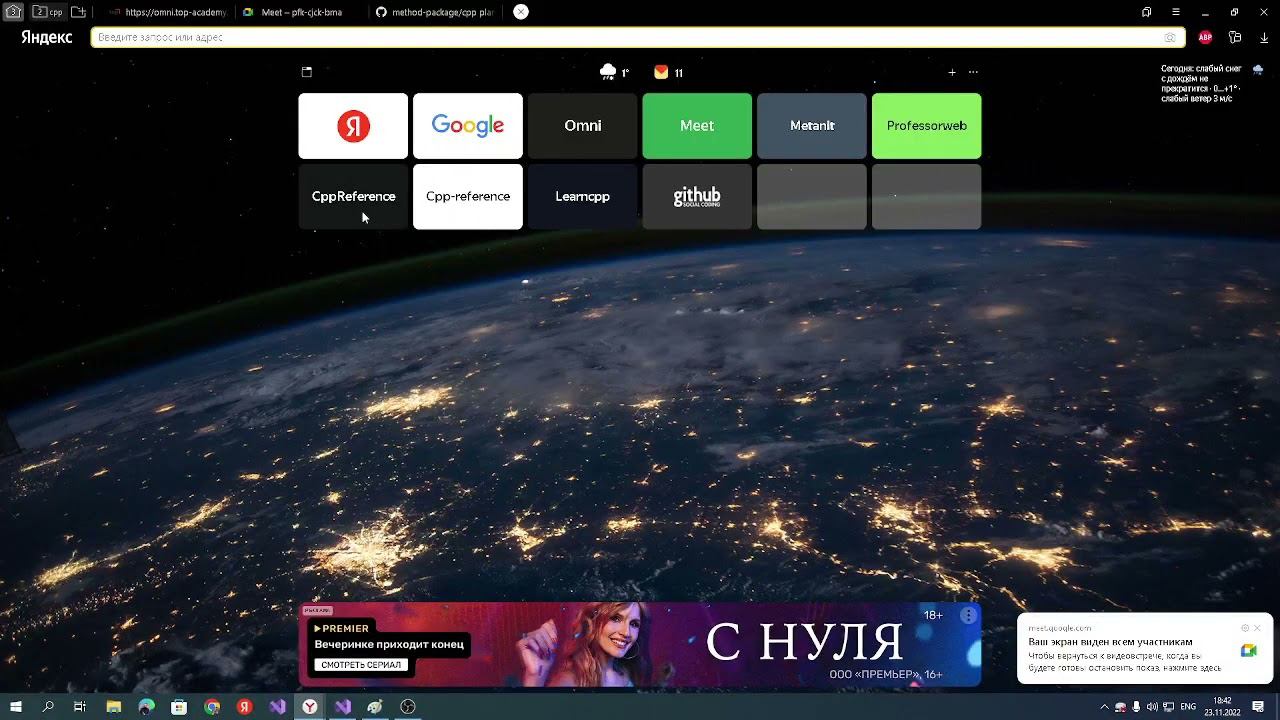Screen dimensions: 1280x720
Task: Open the Meet notification settings gear
Action: click(x=1245, y=628)
